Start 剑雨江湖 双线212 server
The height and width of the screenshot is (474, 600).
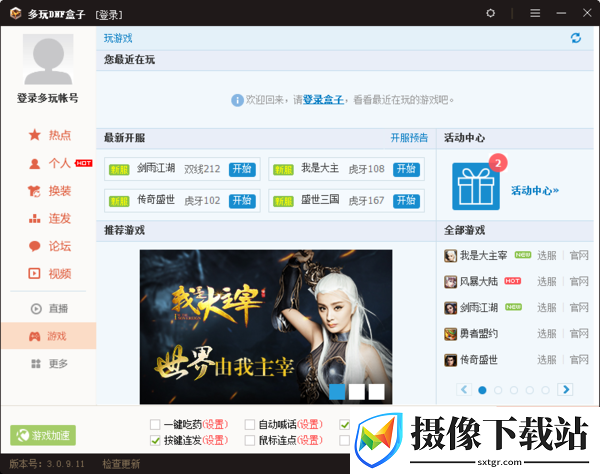coord(242,169)
